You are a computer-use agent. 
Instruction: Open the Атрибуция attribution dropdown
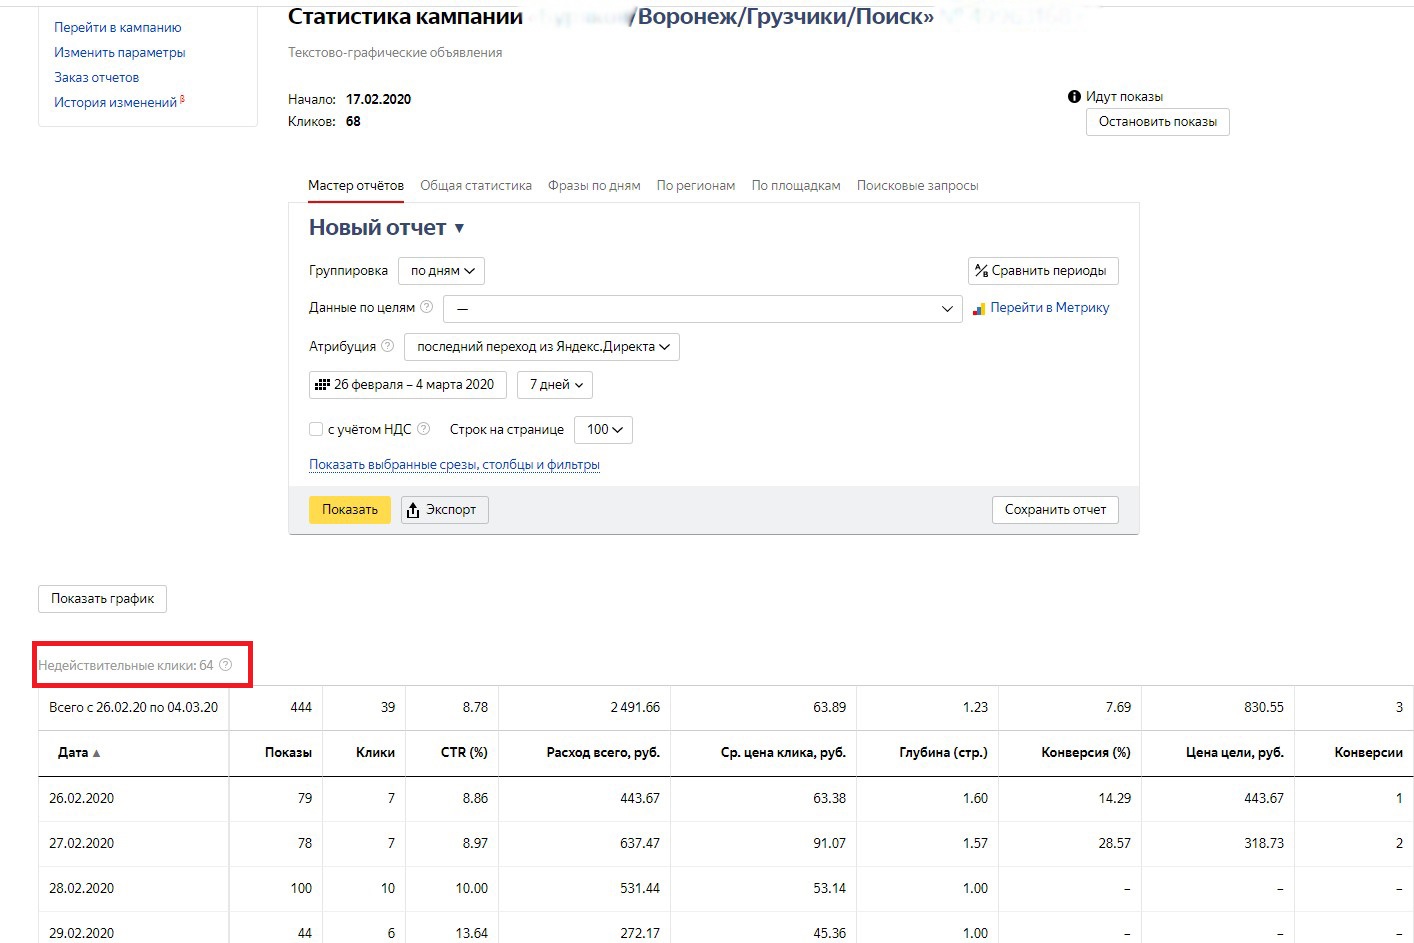pos(542,347)
